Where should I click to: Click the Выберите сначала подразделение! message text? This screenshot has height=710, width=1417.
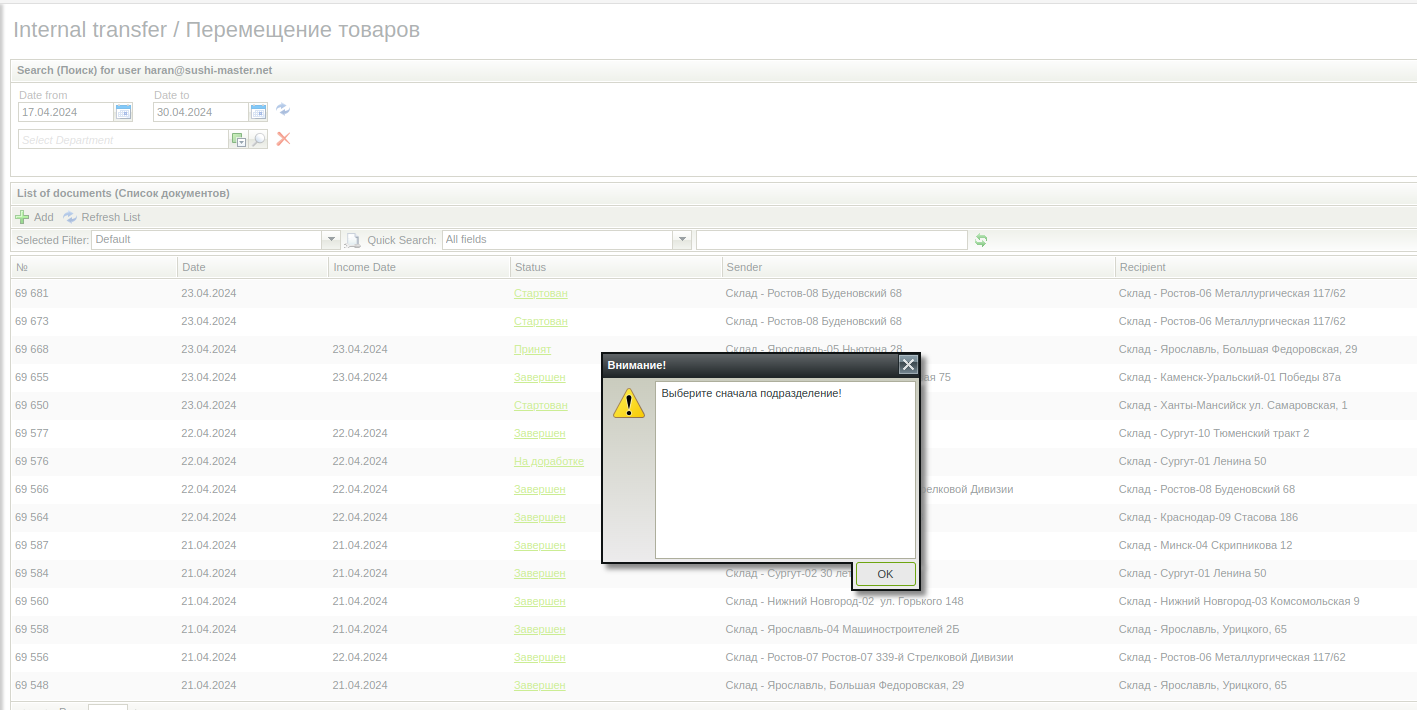coord(752,393)
